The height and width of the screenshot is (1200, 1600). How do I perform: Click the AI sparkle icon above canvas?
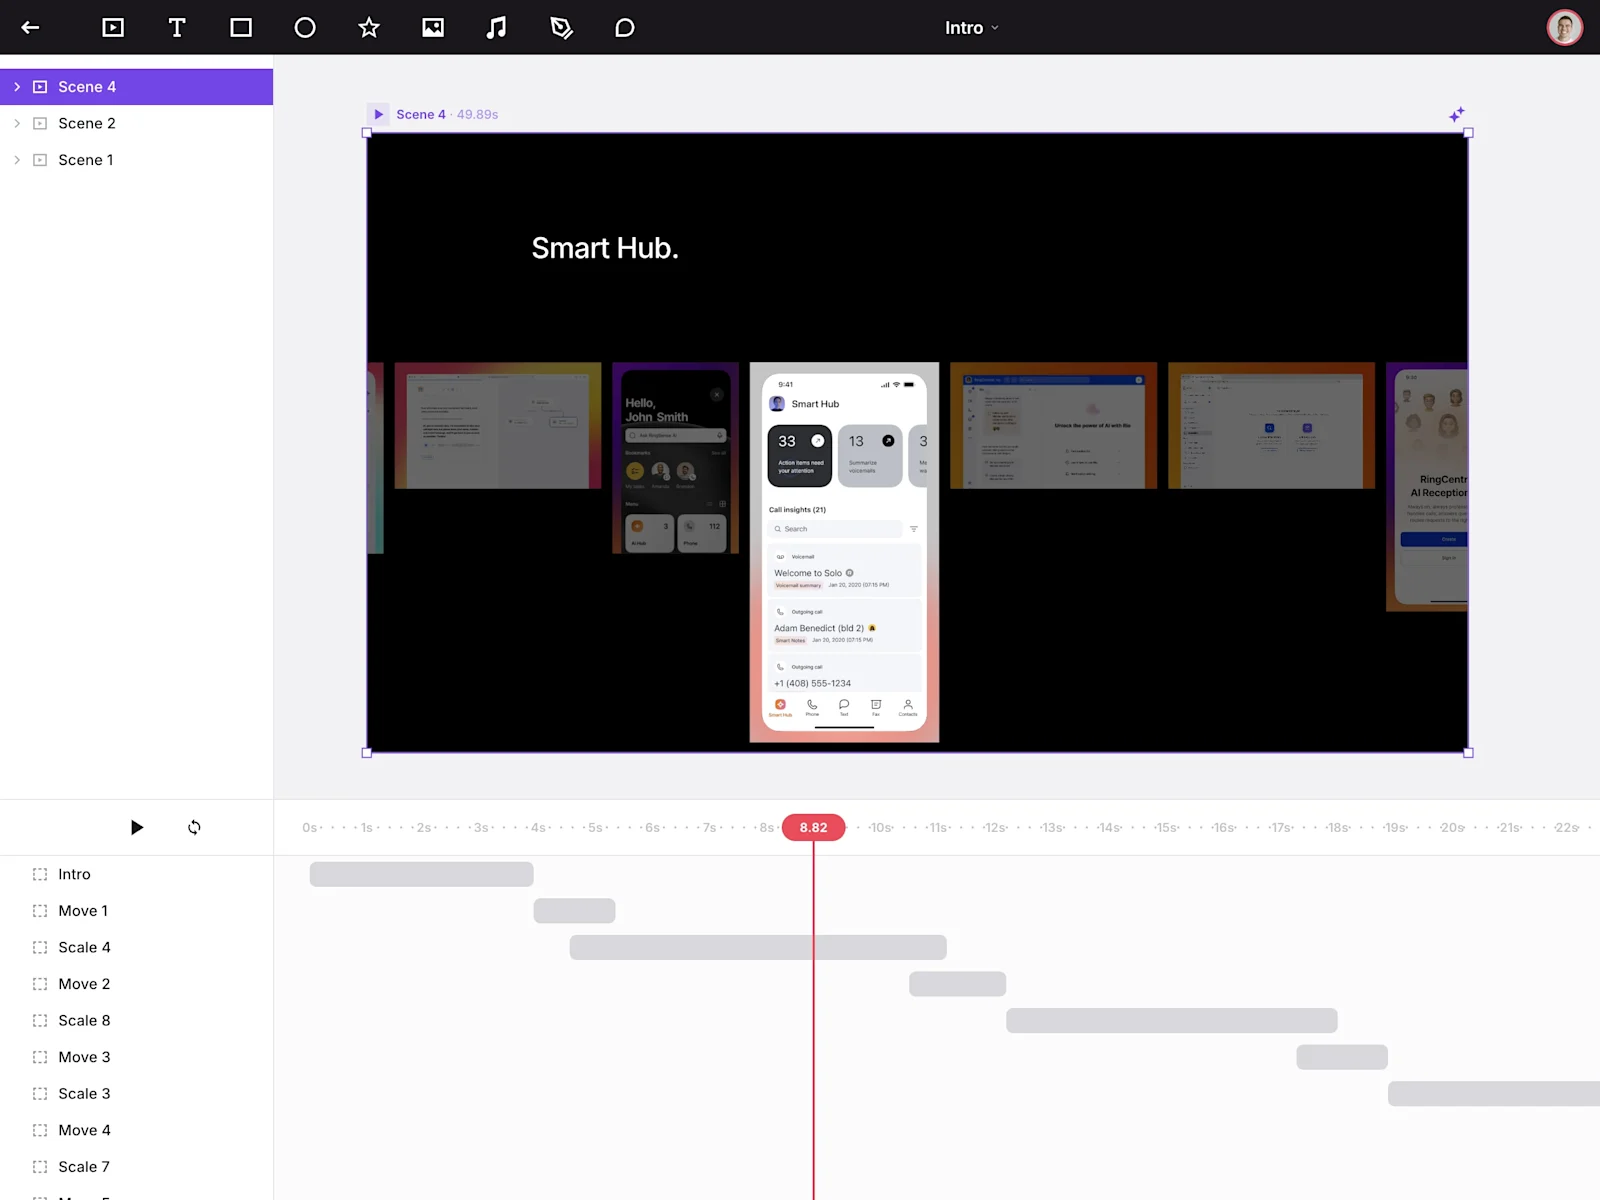coord(1457,114)
